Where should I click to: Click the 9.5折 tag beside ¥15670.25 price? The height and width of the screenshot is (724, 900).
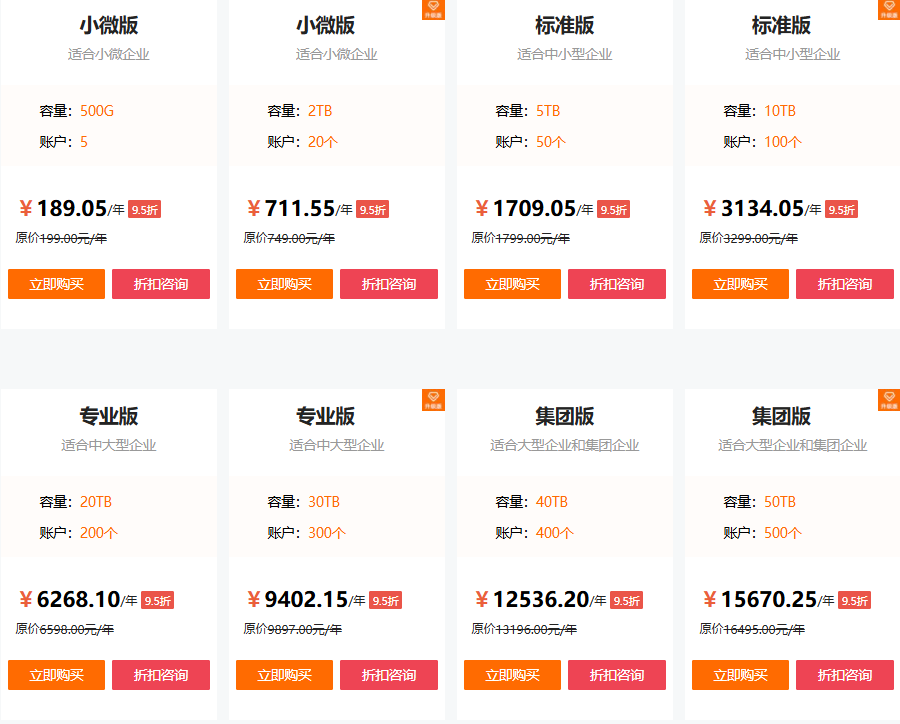[x=855, y=601]
